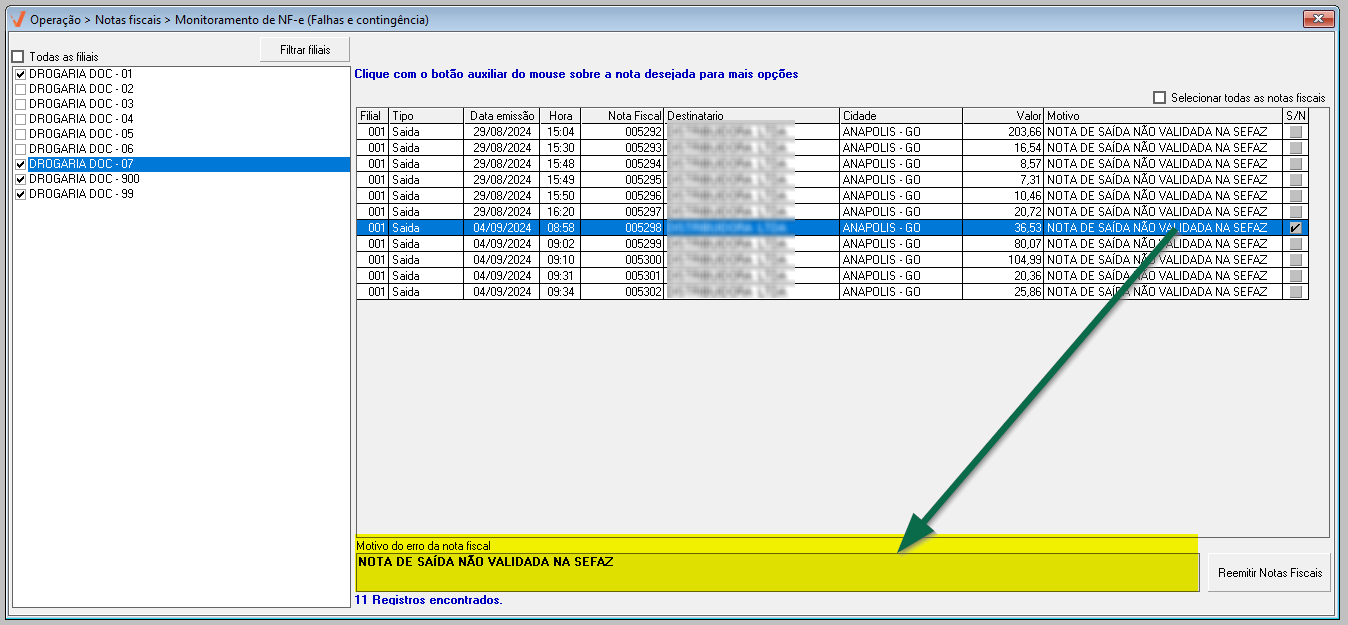Tick Selecionar todas as notas fiscais
Image resolution: width=1348 pixels, height=625 pixels.
click(1160, 98)
